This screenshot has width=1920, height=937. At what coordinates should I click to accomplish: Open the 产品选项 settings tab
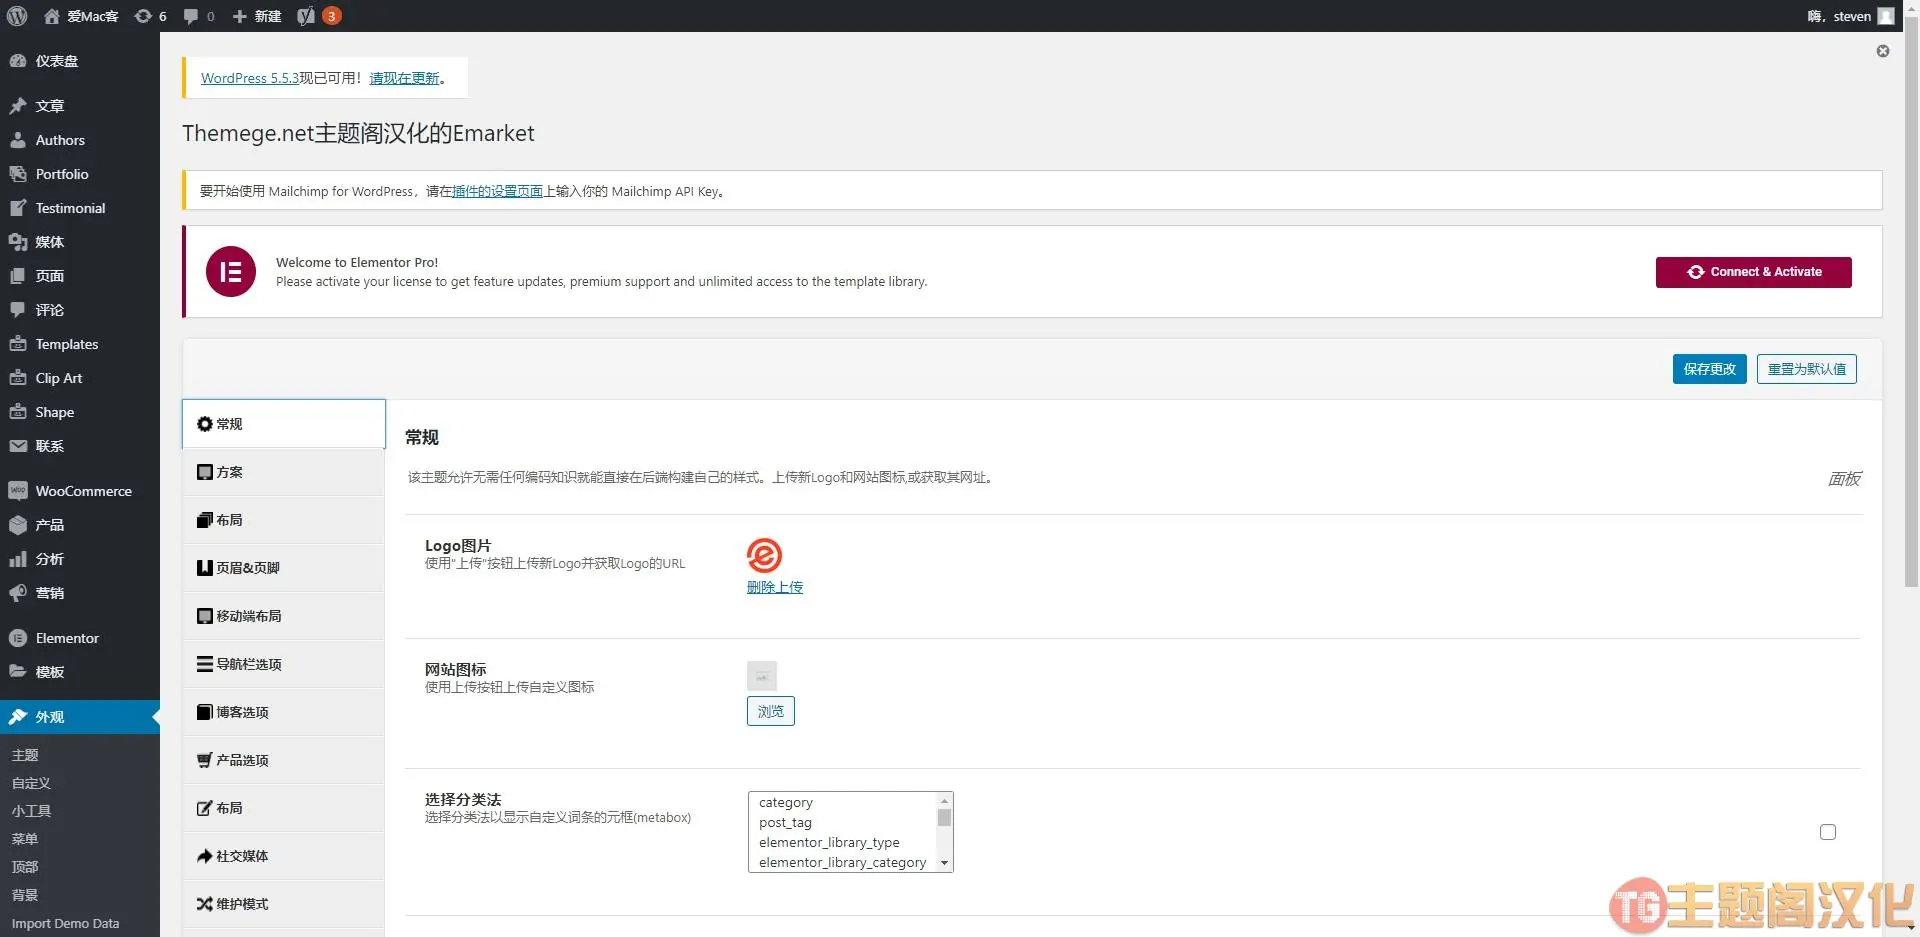coord(284,760)
